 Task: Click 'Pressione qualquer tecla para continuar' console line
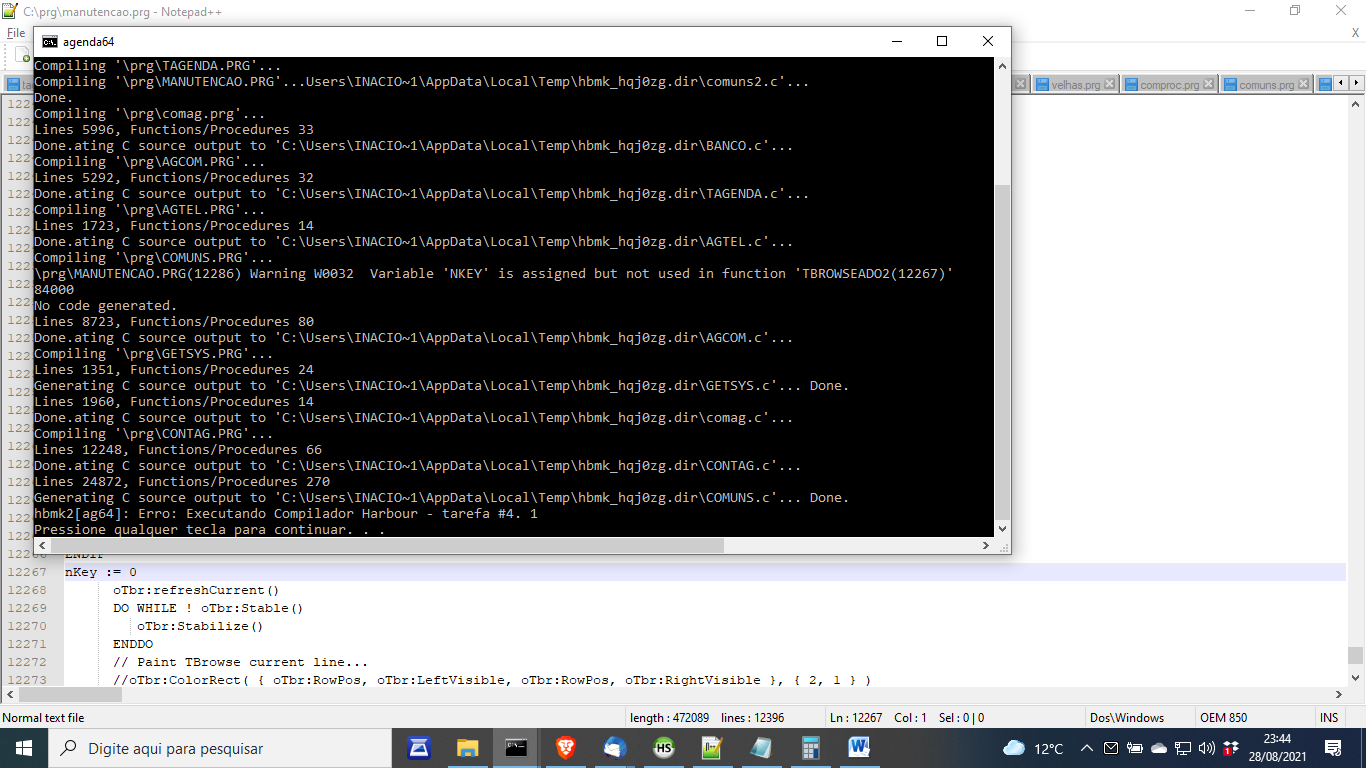click(209, 530)
